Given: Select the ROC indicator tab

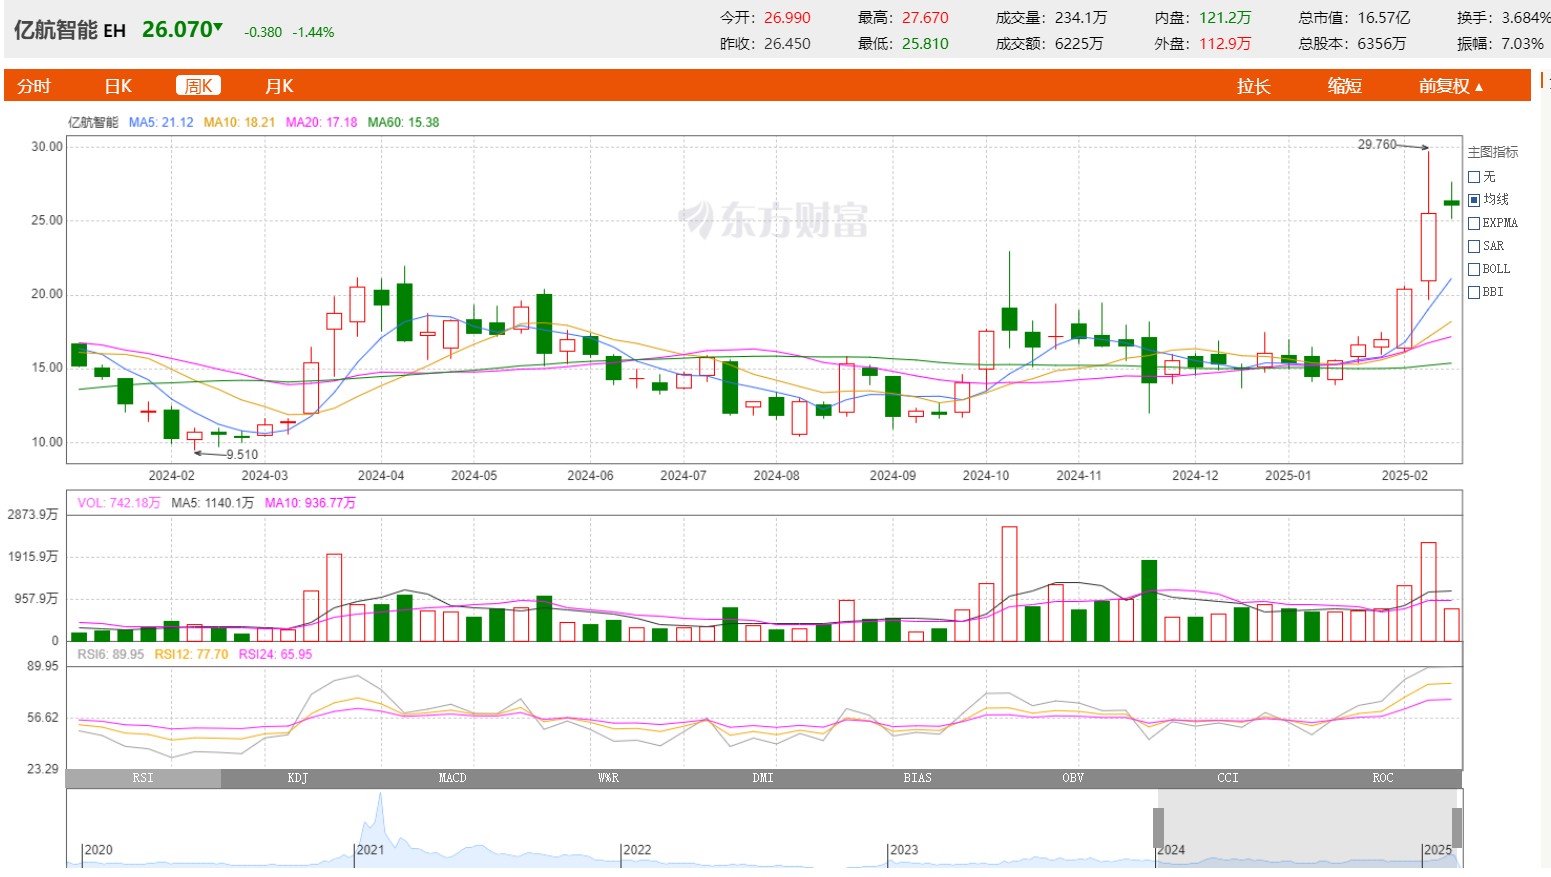Looking at the screenshot, I should pos(1383,778).
